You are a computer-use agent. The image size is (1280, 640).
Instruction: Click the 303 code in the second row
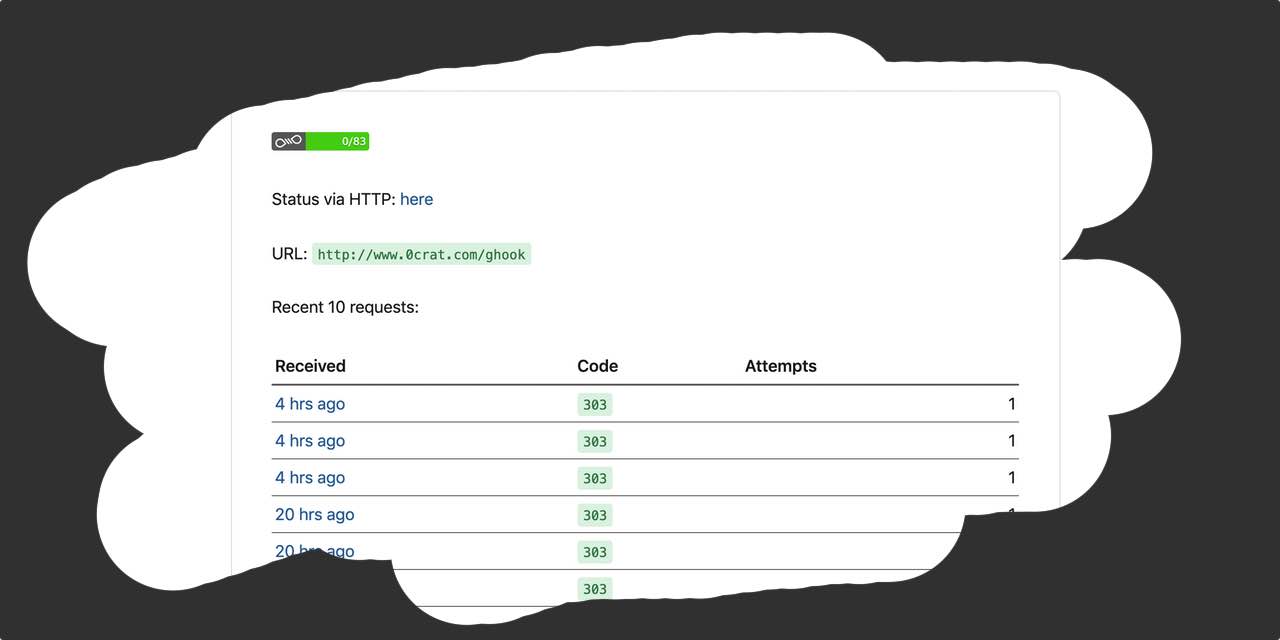595,442
